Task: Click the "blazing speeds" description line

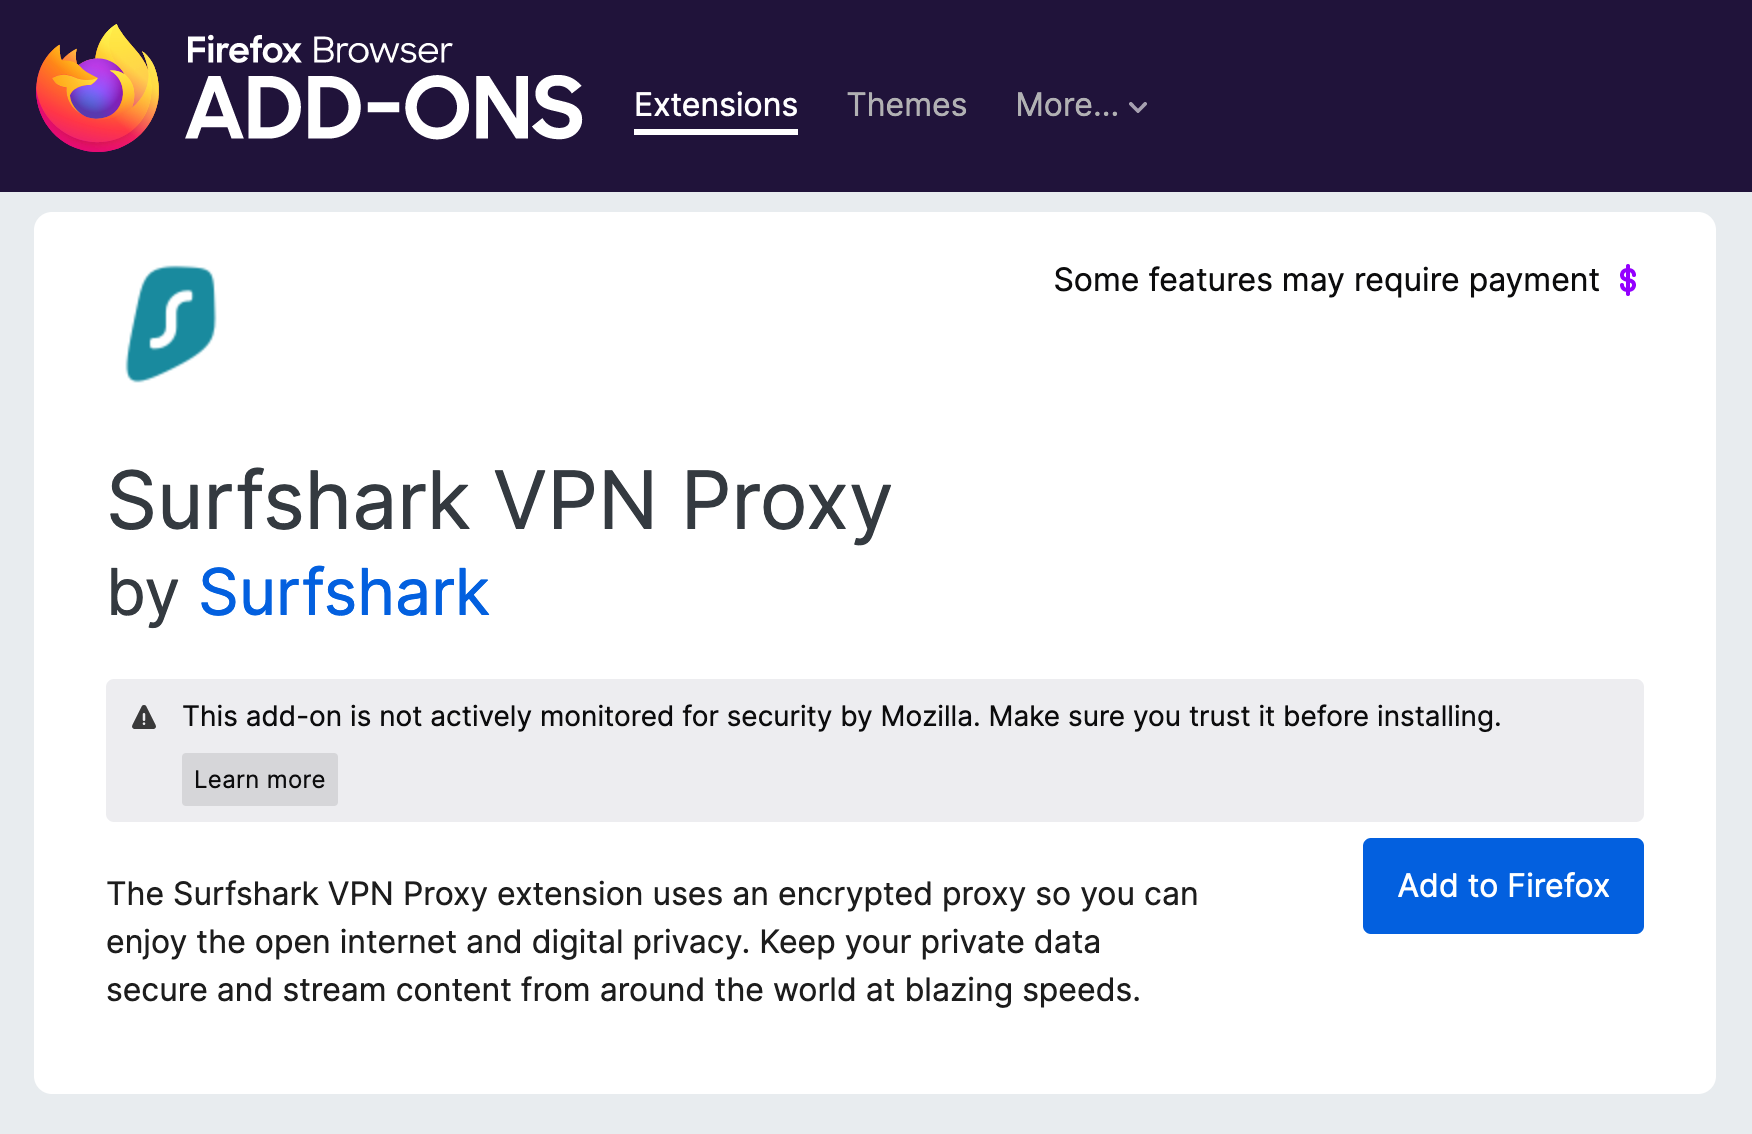Action: tap(622, 990)
